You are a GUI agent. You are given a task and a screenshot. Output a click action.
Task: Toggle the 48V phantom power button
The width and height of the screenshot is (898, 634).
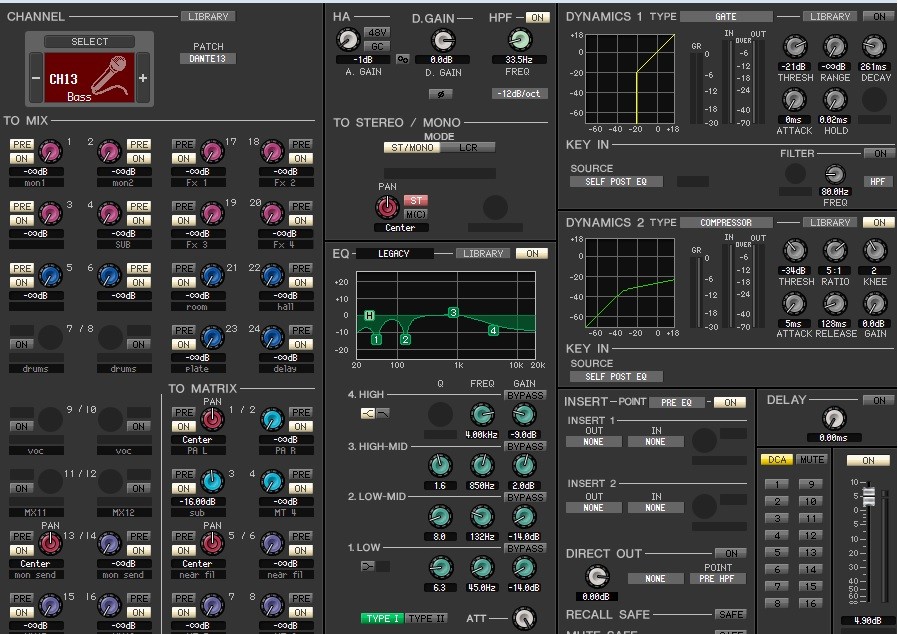376,32
